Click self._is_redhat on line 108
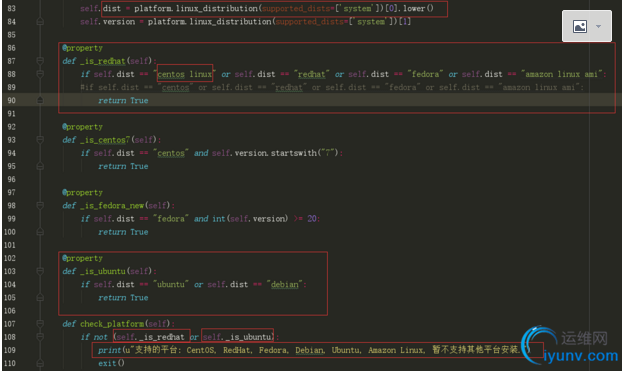The width and height of the screenshot is (624, 372). coord(150,337)
